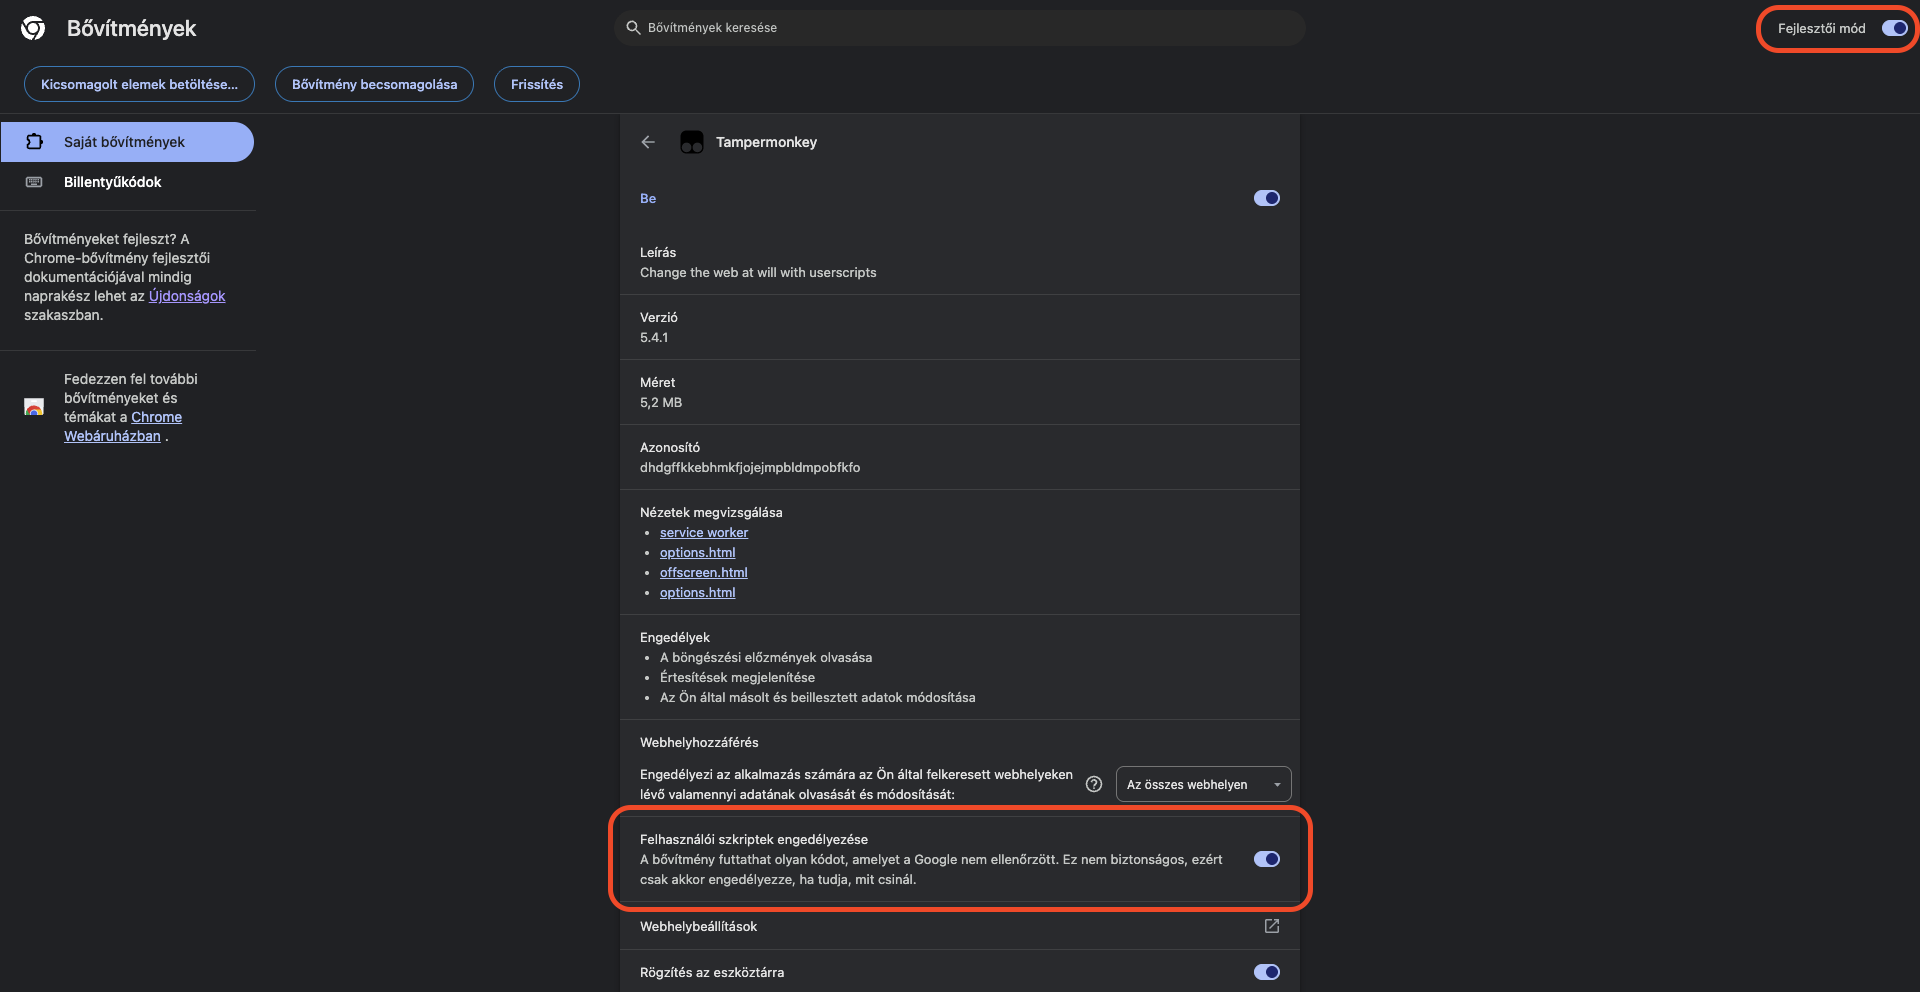Click the Chrome Web Store rainbow icon
The width and height of the screenshot is (1920, 992).
point(34,407)
